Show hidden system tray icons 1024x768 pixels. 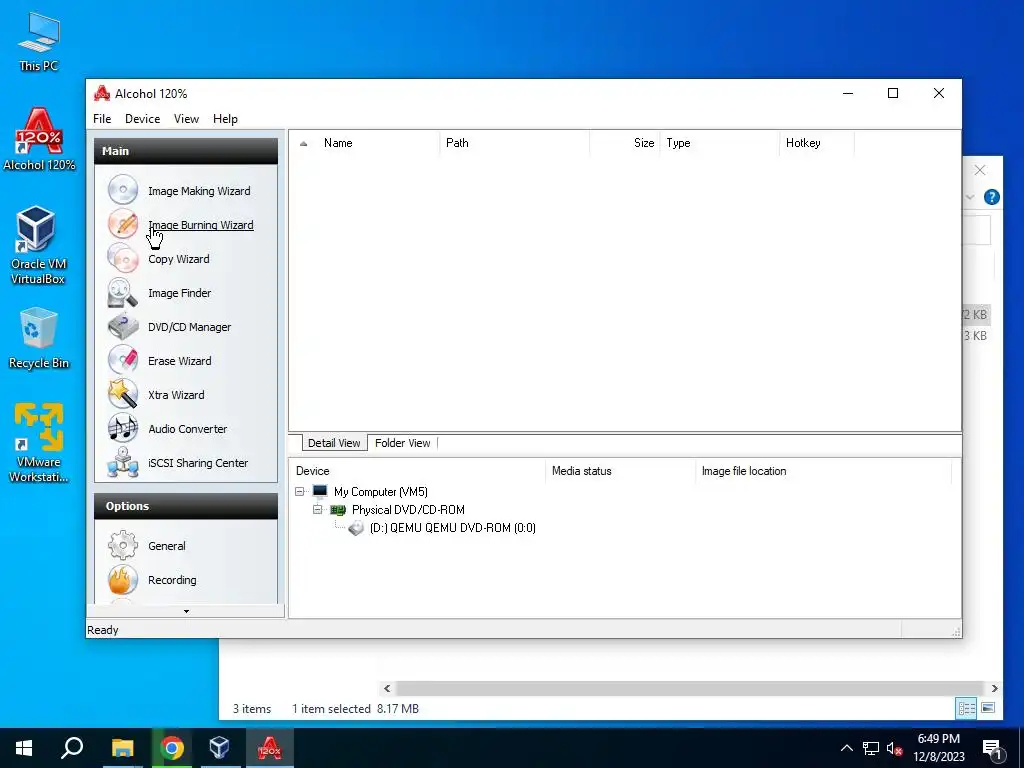[846, 748]
